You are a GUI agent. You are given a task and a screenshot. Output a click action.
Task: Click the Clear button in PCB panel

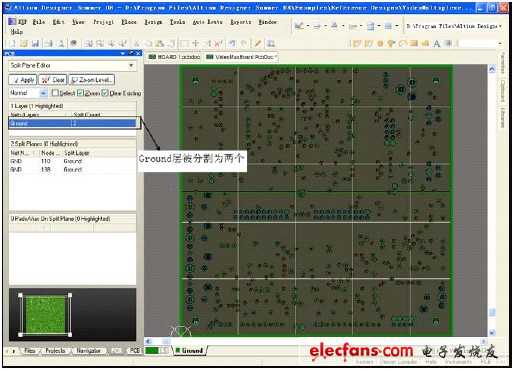pos(53,80)
